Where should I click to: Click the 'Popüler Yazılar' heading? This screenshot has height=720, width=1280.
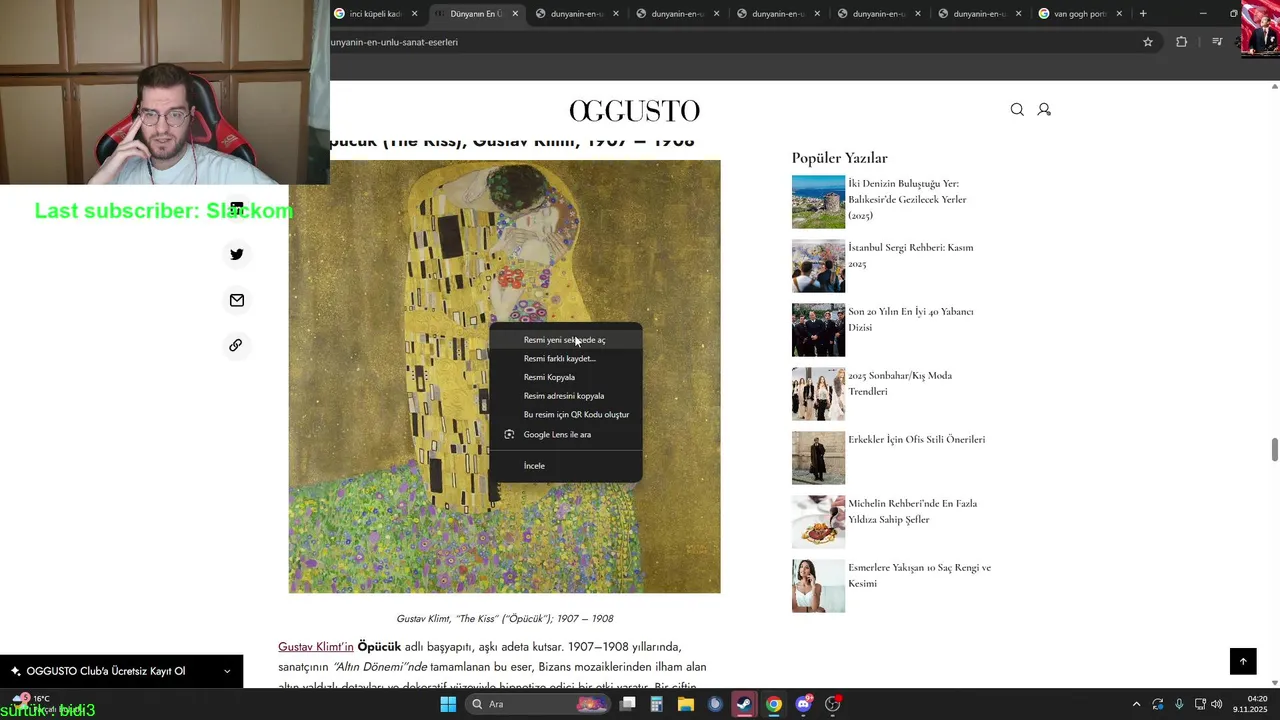(840, 158)
